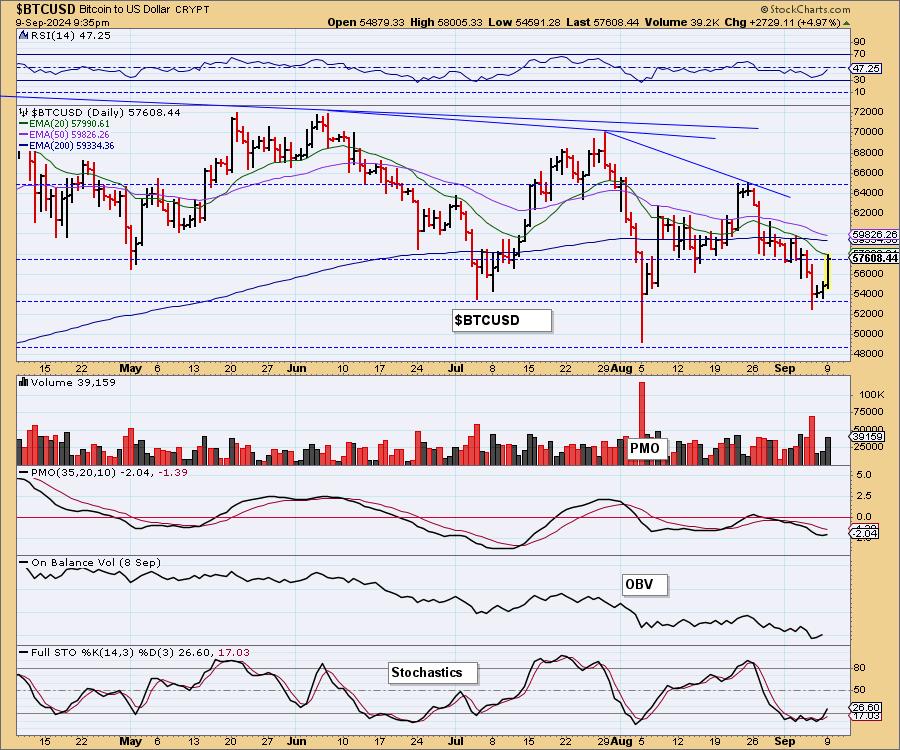Click the Volume 39,159 panel label
Image resolution: width=900 pixels, height=750 pixels.
(x=73, y=382)
